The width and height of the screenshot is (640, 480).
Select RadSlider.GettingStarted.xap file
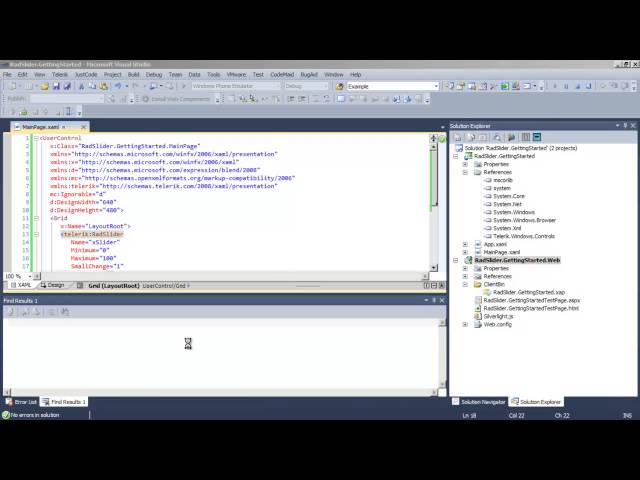click(529, 292)
